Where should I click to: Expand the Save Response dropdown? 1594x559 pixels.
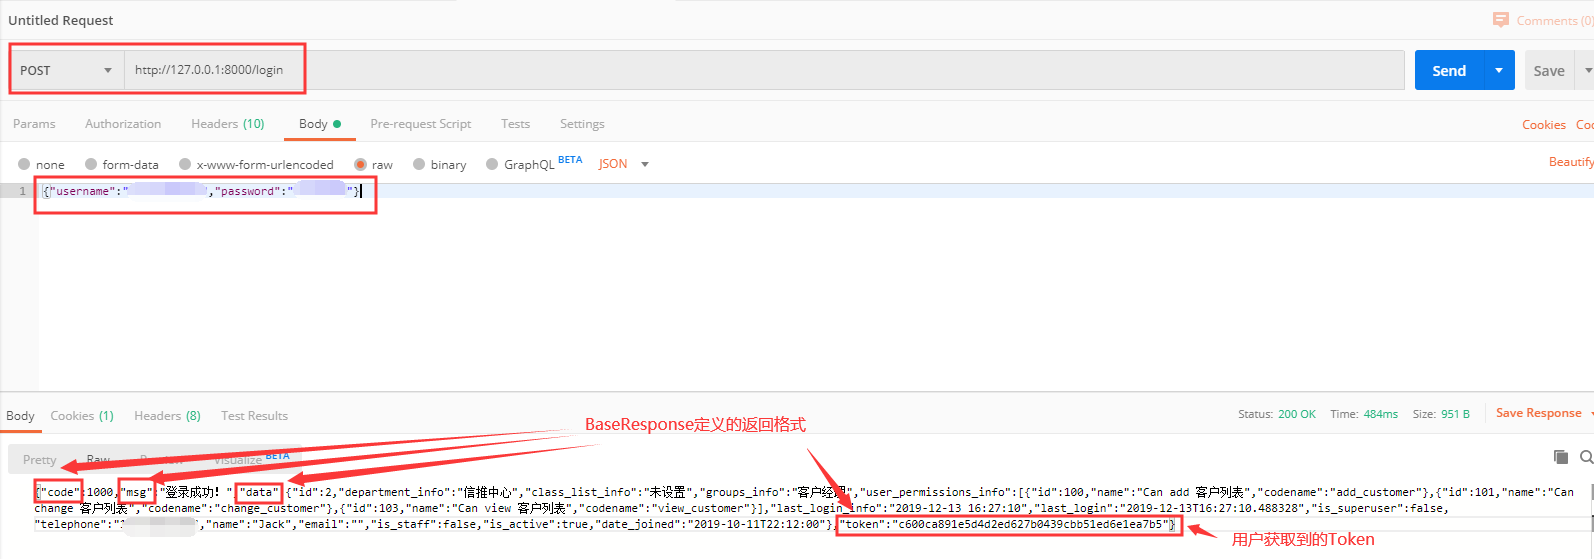1590,413
